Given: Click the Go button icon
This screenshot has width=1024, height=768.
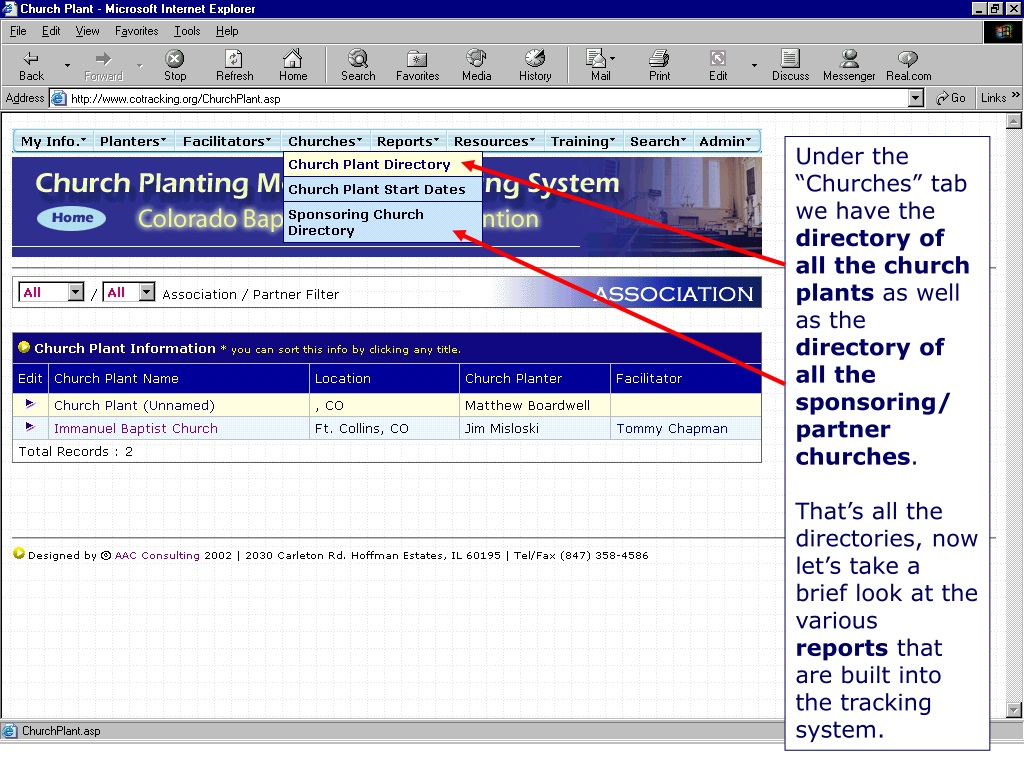Looking at the screenshot, I should 950,98.
